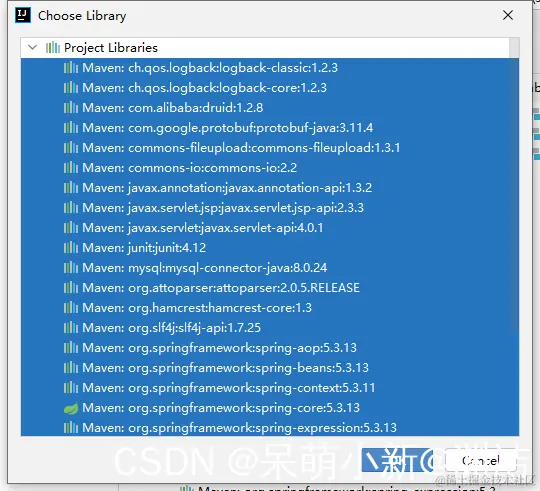
Task: Click the javax.servlet-api:4.0.1 library icon
Action: (x=71, y=228)
